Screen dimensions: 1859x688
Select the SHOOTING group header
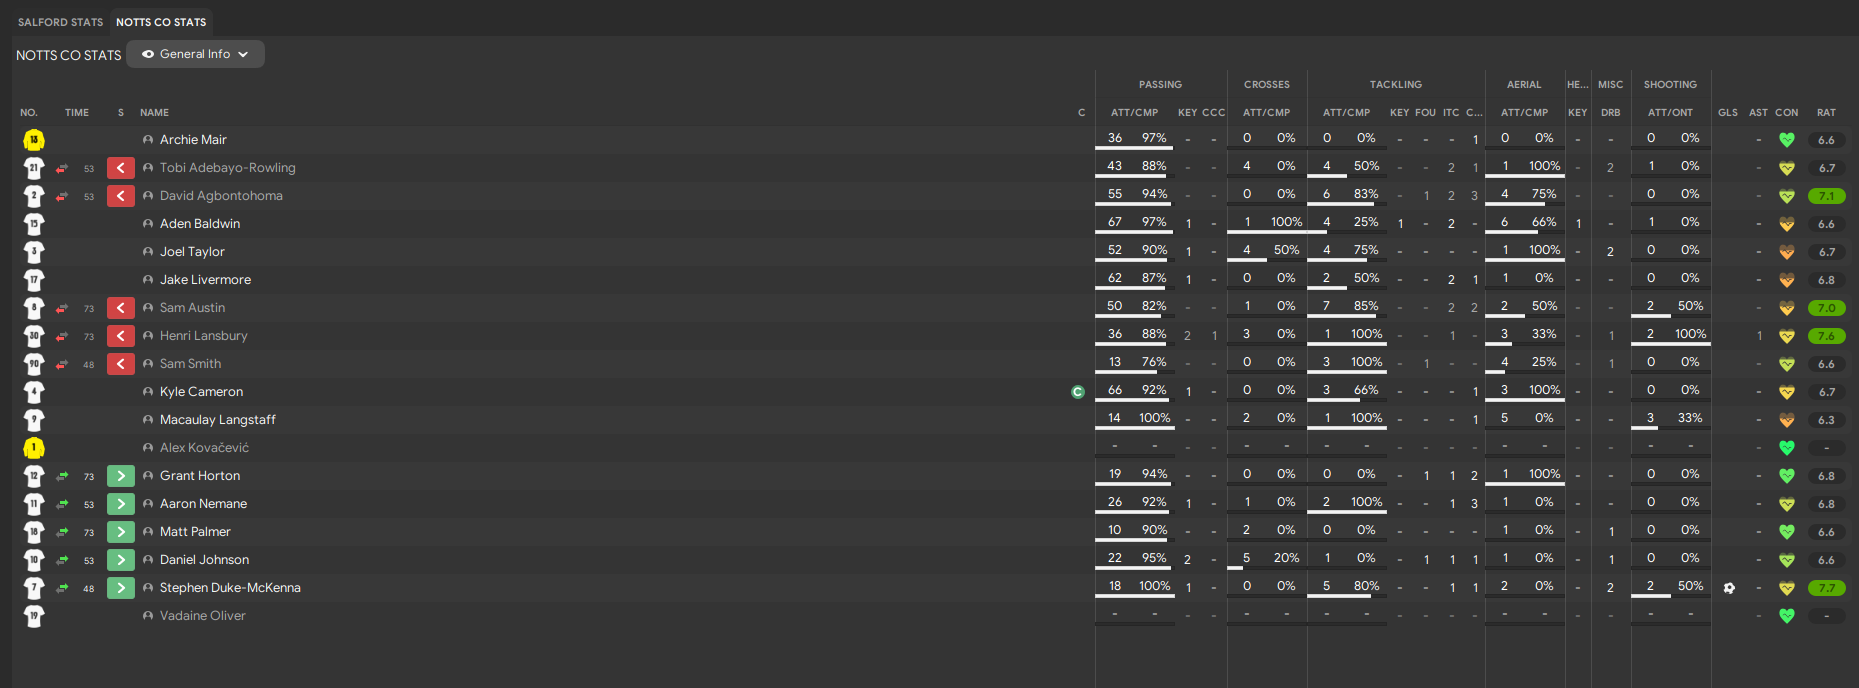[1670, 85]
